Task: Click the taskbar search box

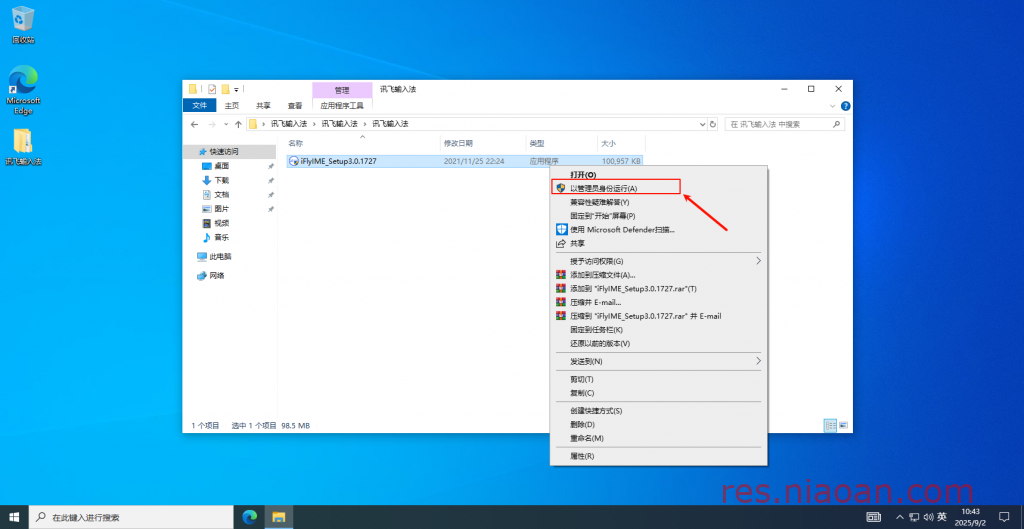Action: tap(131, 517)
